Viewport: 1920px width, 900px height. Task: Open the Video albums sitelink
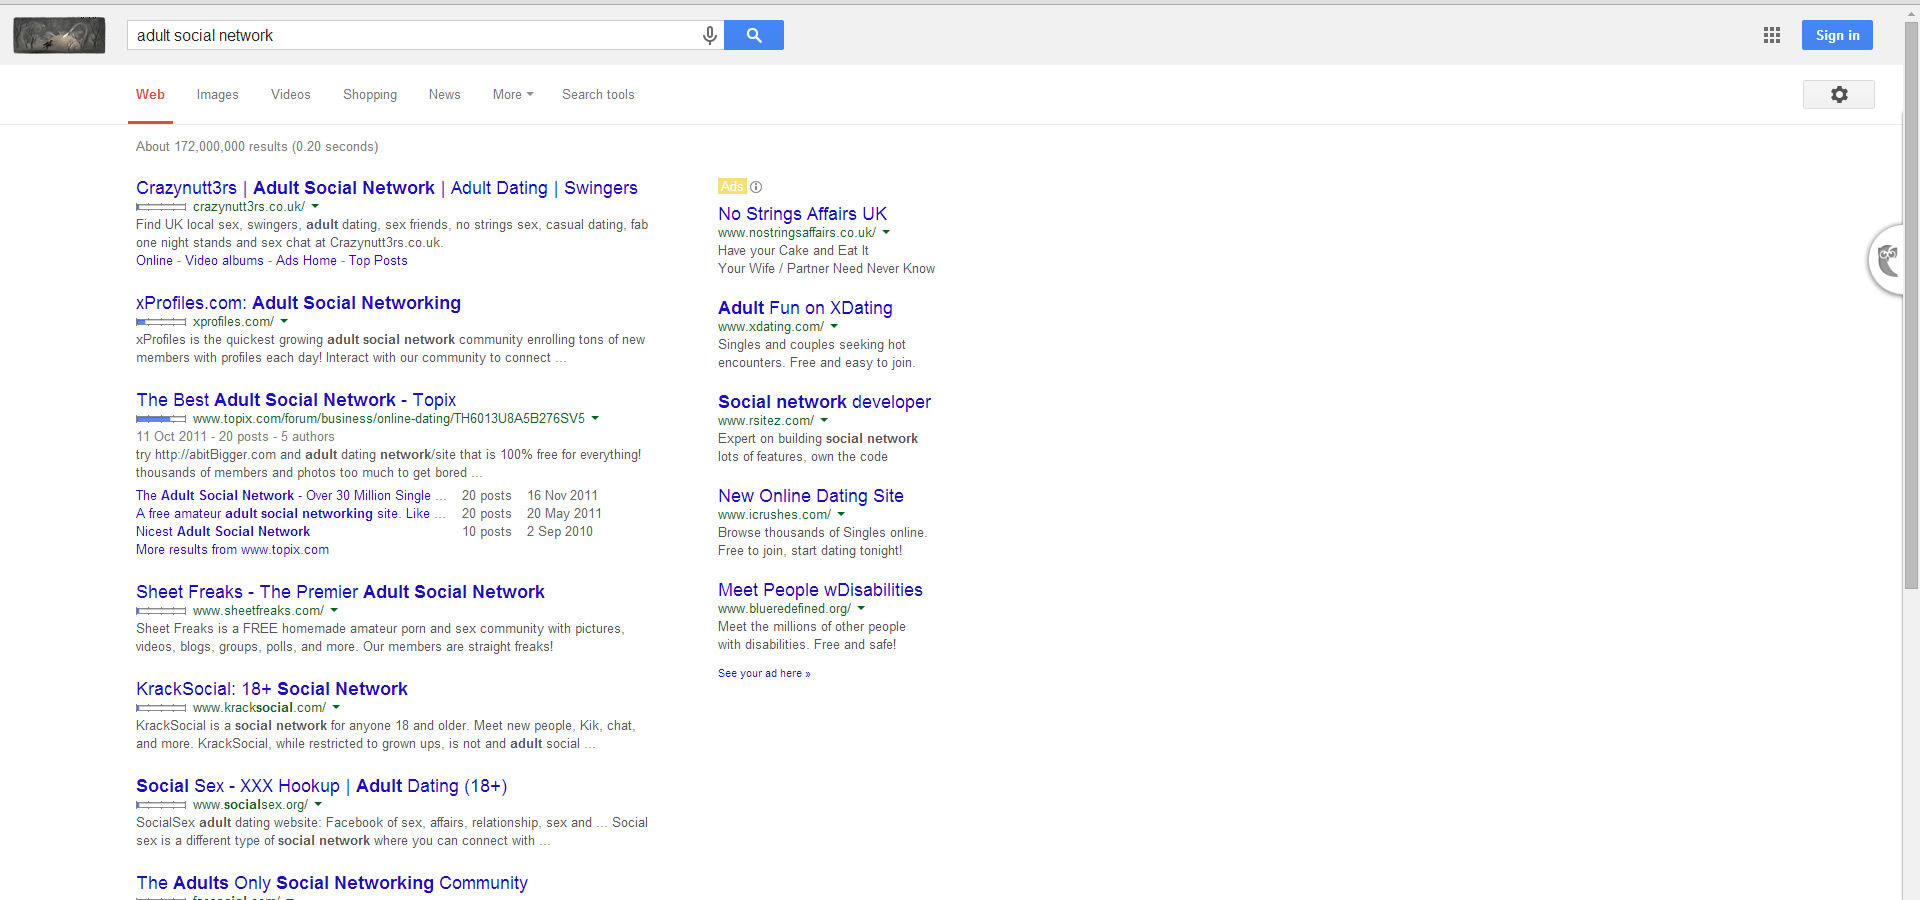[x=224, y=261]
